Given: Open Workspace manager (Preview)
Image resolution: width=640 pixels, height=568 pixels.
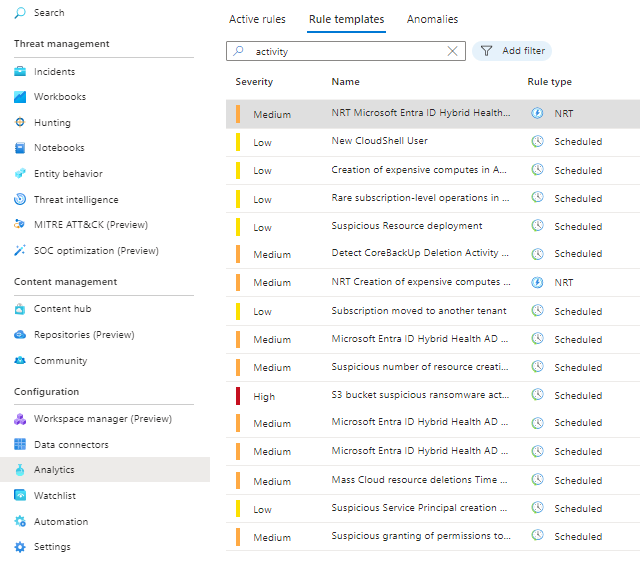Looking at the screenshot, I should (x=103, y=419).
